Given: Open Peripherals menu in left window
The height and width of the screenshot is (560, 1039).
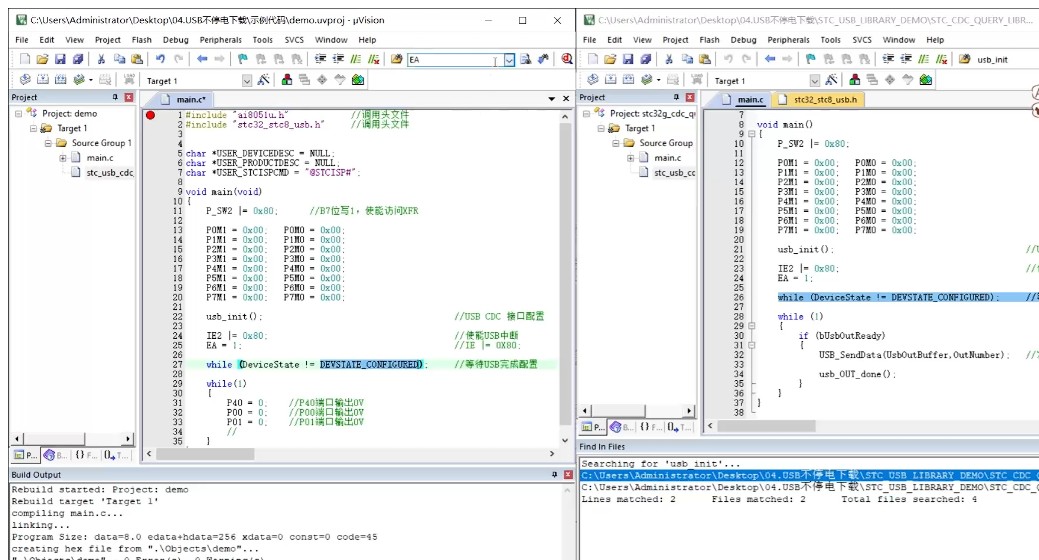Looking at the screenshot, I should (x=221, y=40).
